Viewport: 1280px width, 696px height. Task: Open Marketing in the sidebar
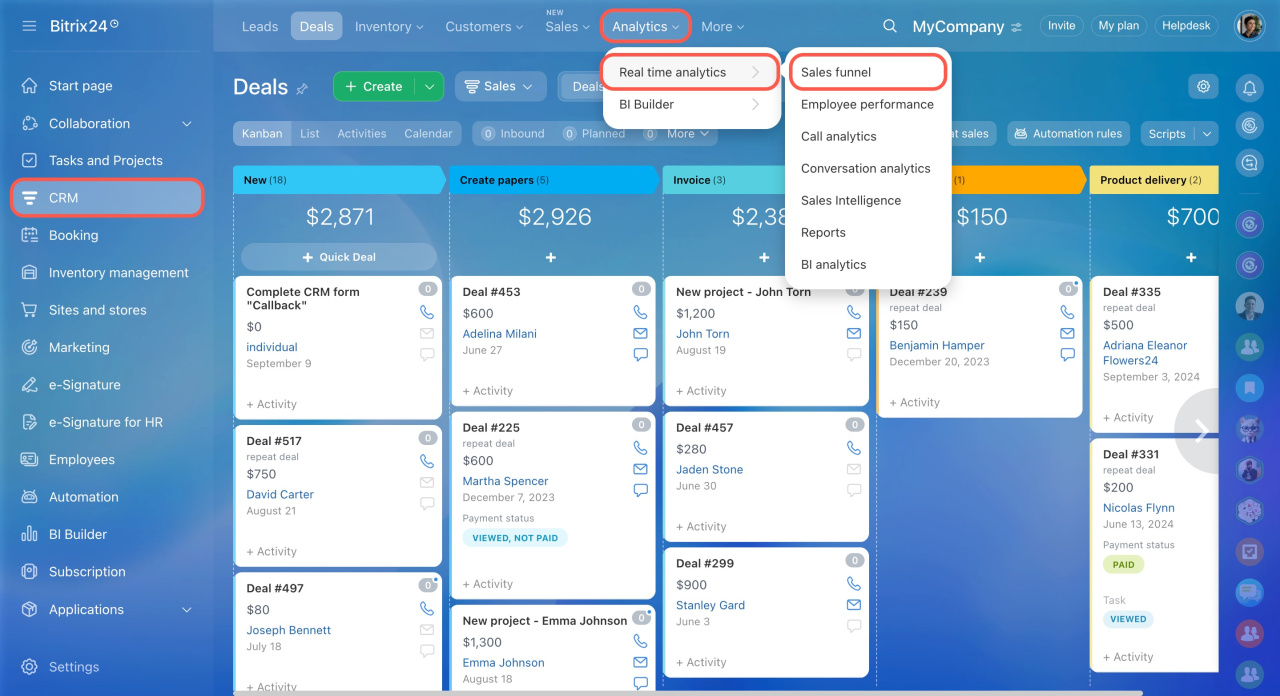(79, 347)
